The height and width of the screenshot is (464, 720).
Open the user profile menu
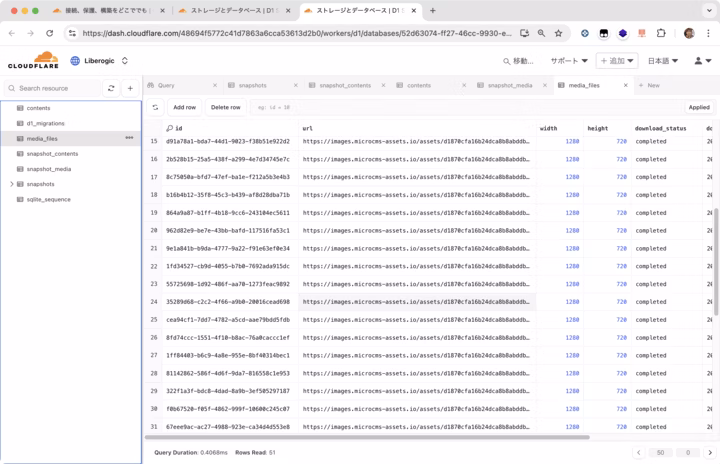703,61
